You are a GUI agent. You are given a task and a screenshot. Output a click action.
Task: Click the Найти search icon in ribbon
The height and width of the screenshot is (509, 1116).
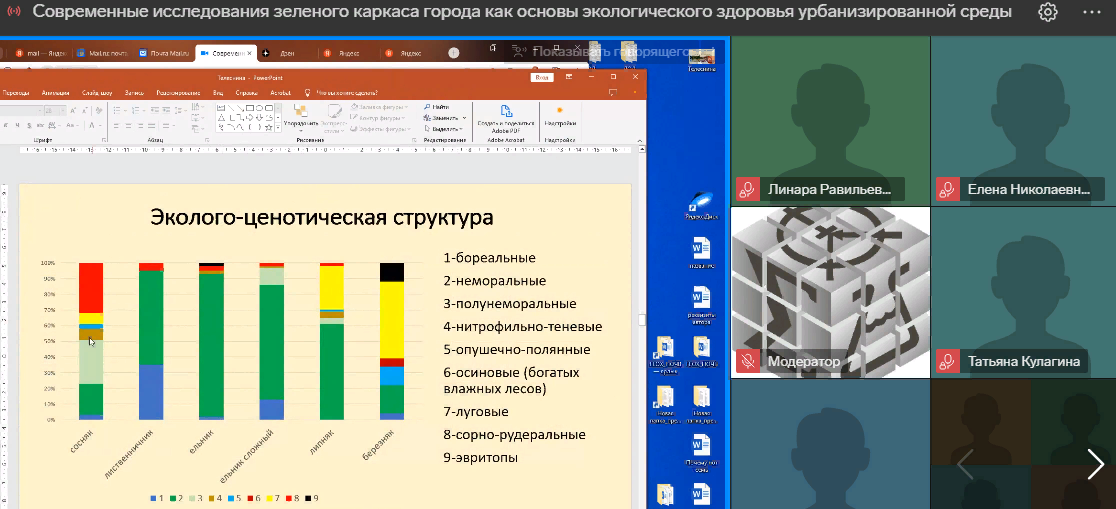pyautogui.click(x=428, y=106)
